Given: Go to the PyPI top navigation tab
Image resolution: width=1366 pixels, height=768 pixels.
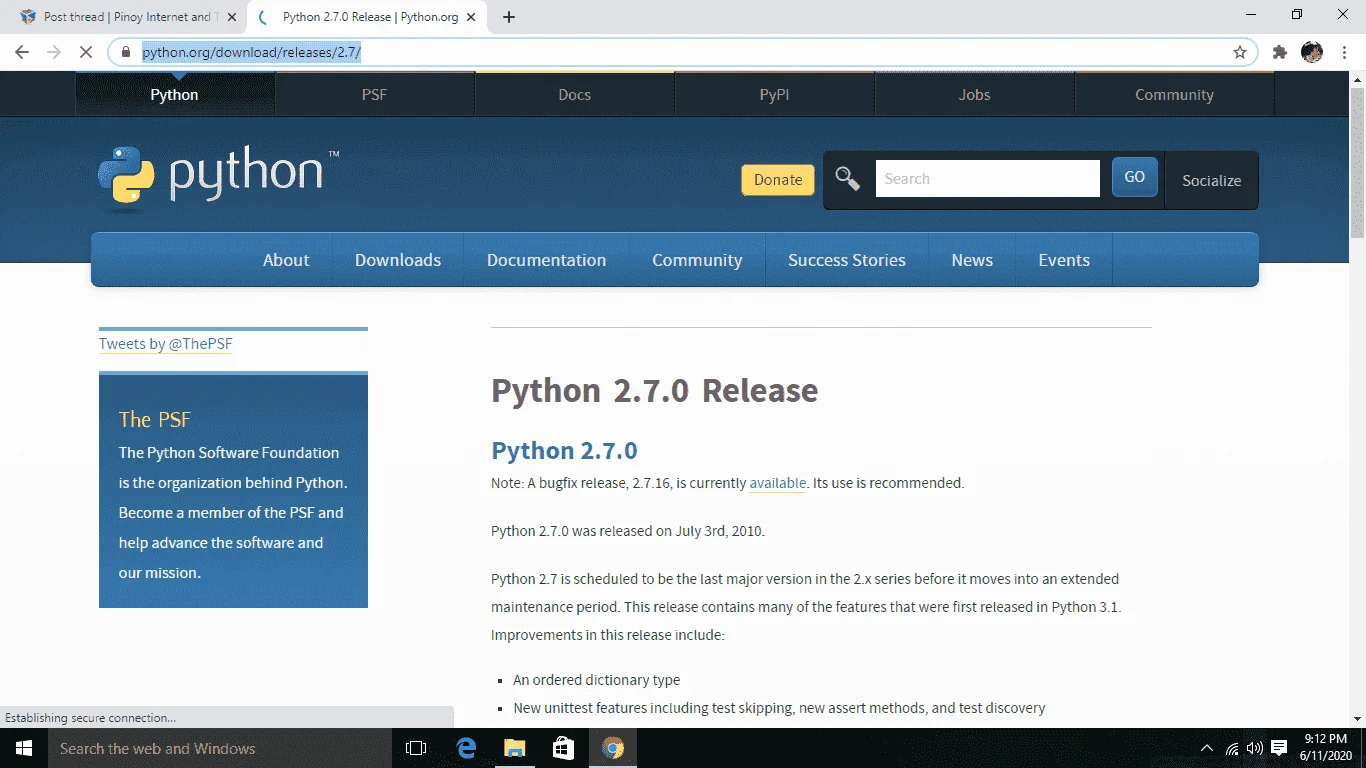Looking at the screenshot, I should point(774,95).
